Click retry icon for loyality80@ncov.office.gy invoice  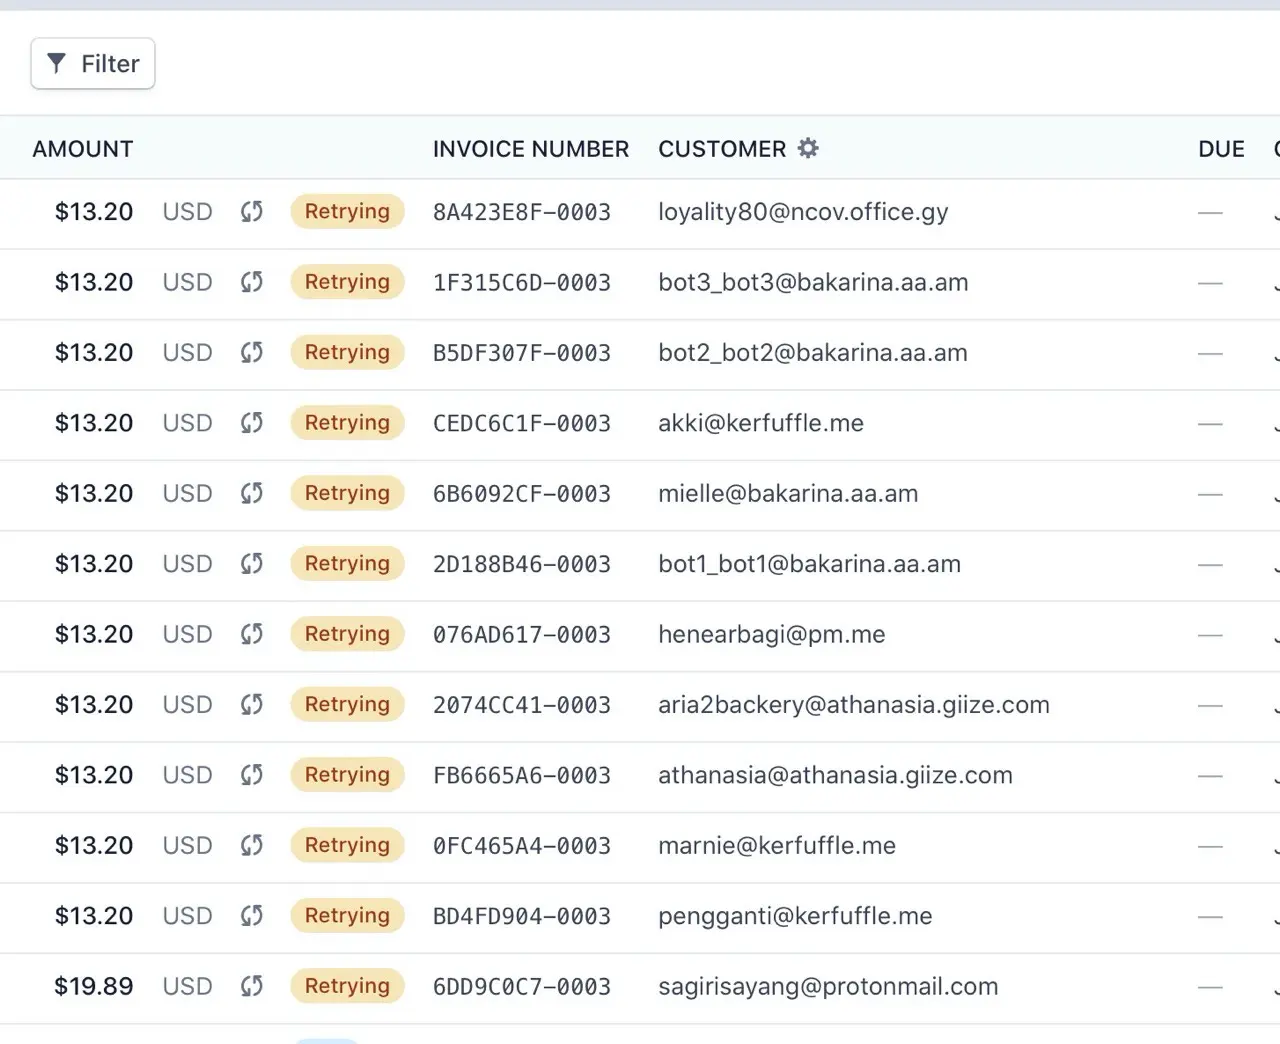click(252, 212)
